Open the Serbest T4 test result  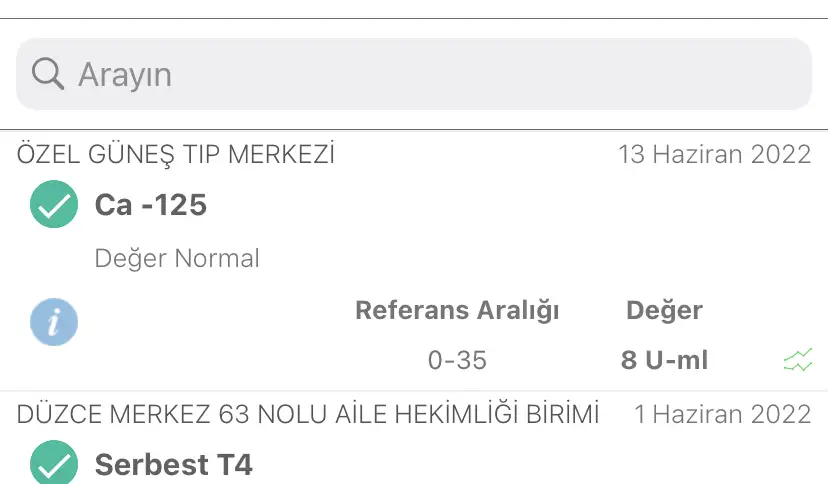[x=174, y=464]
